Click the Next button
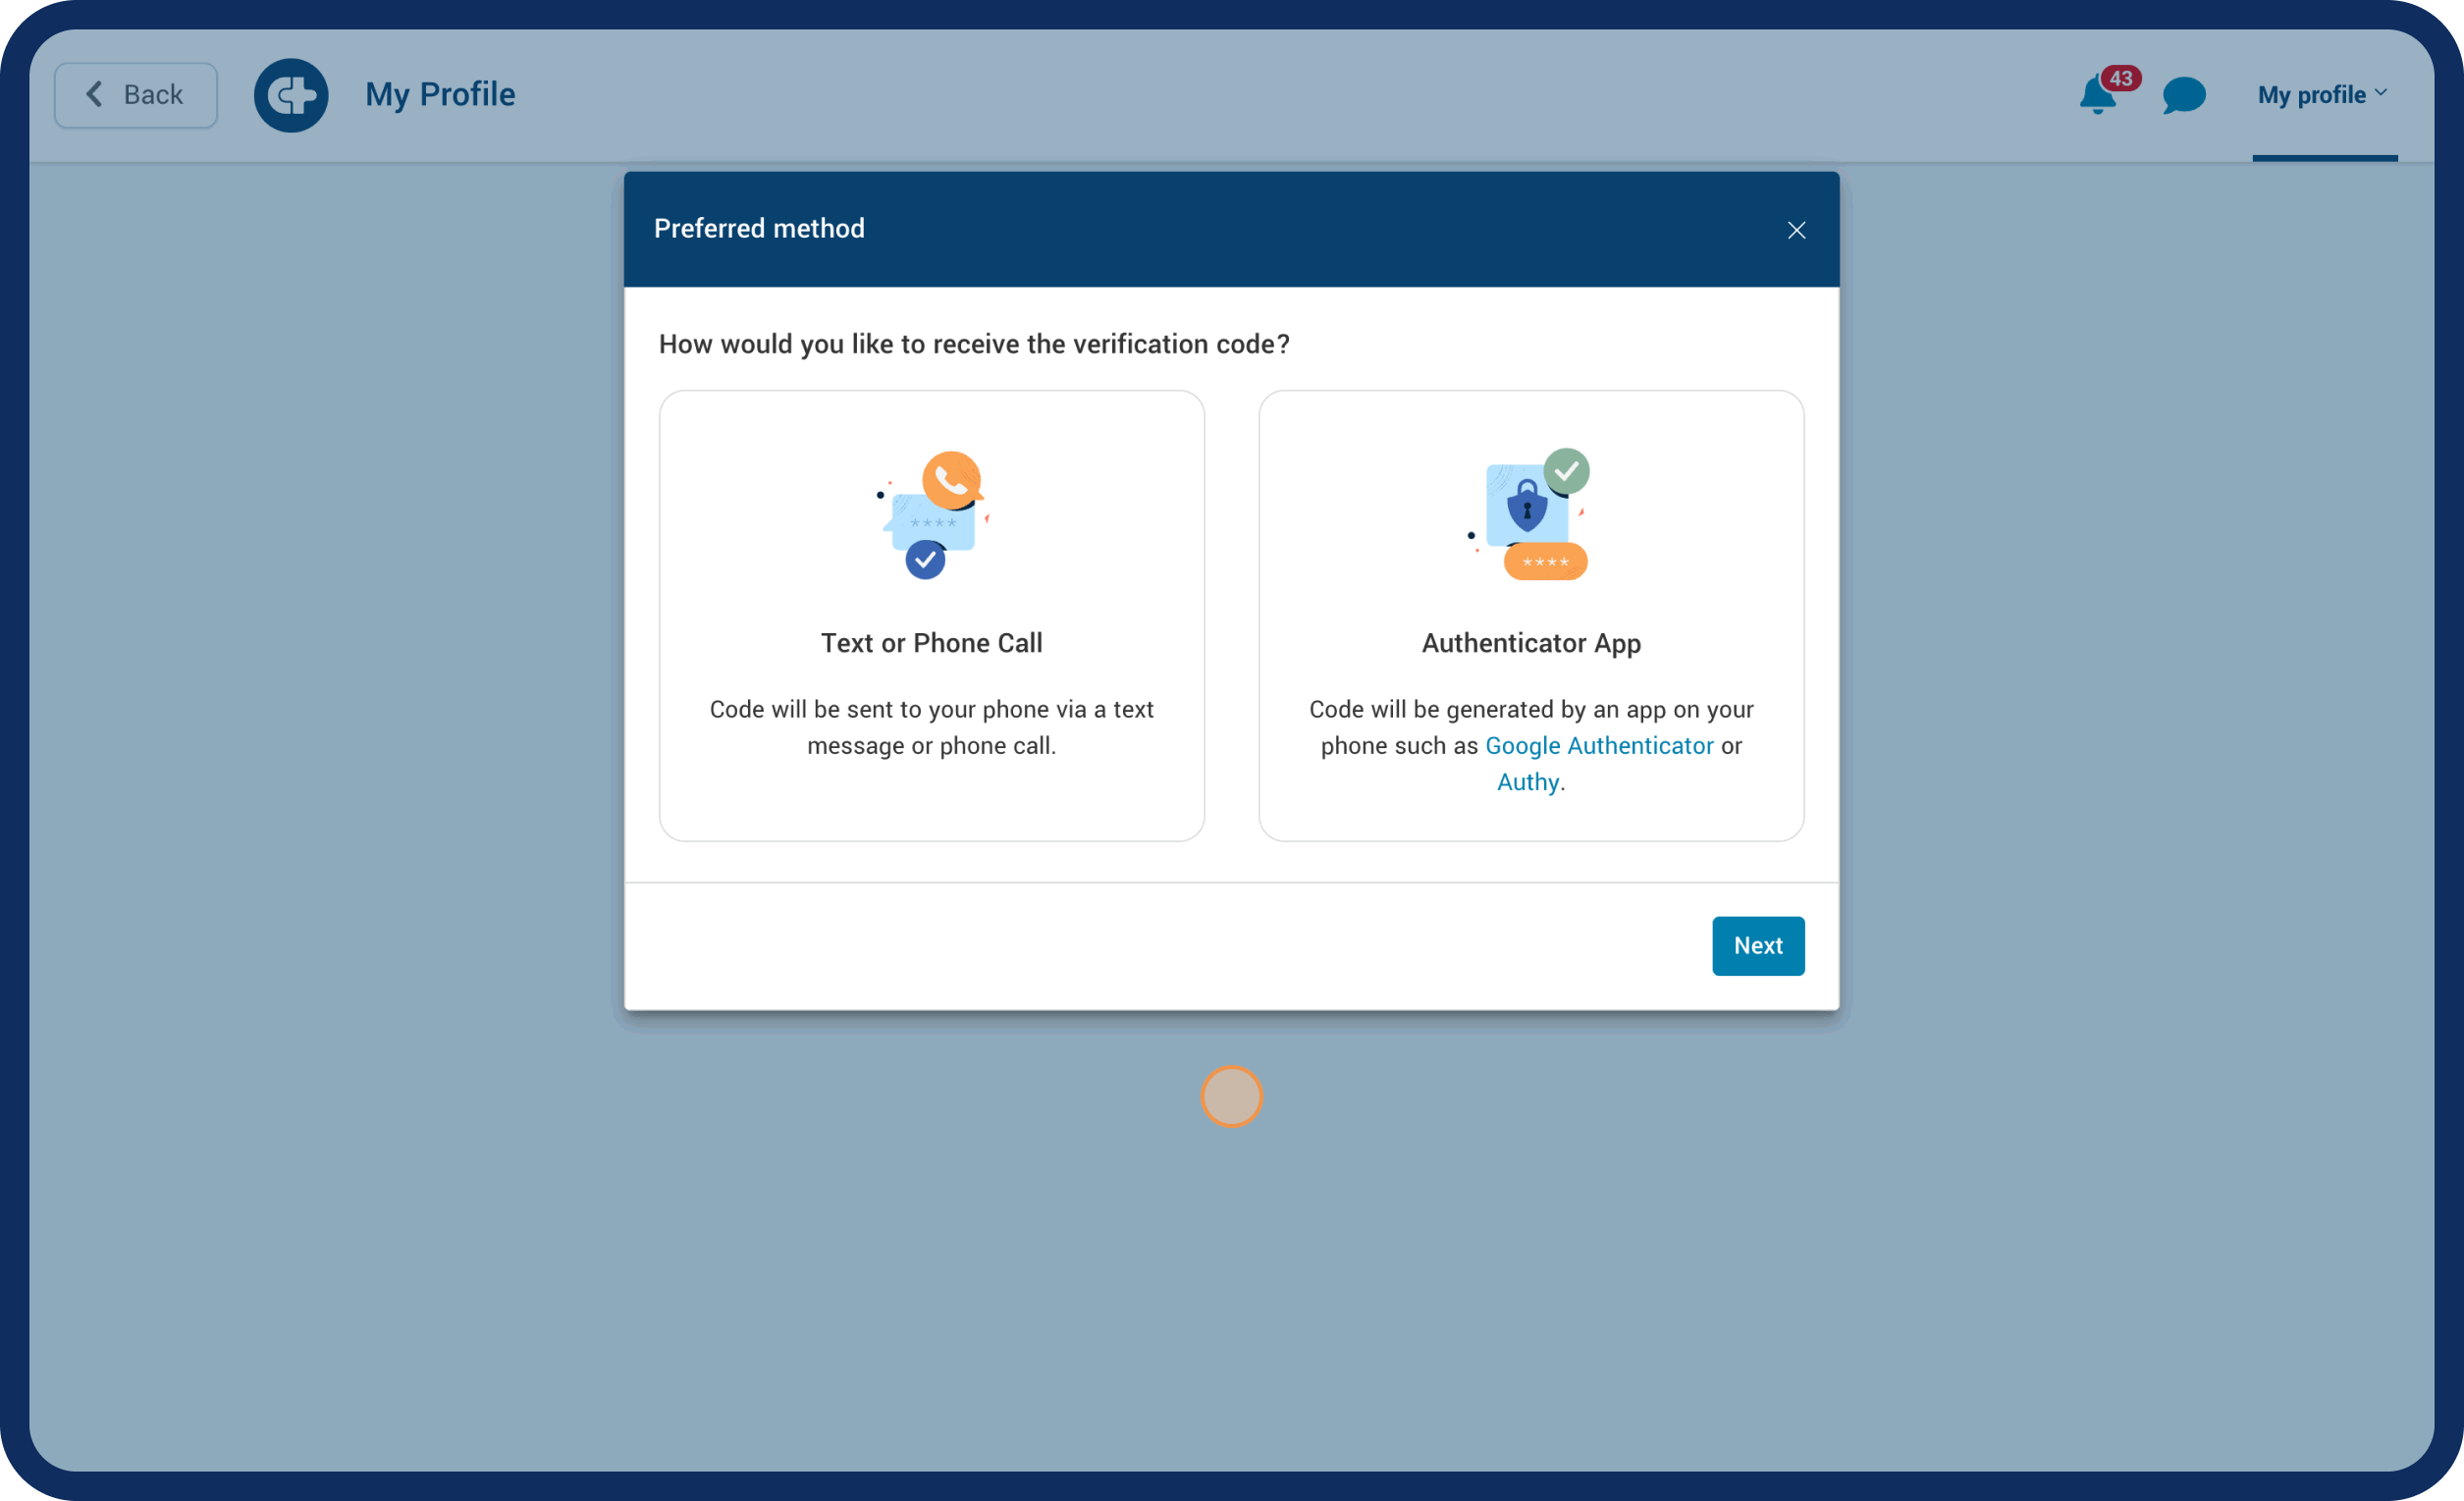Image resolution: width=2464 pixels, height=1501 pixels. point(1757,945)
